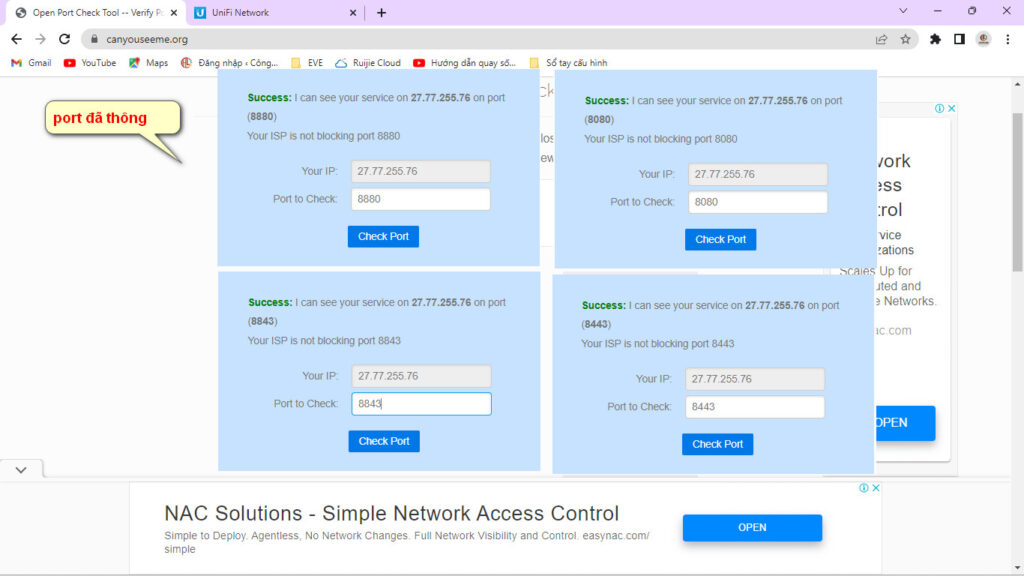Viewport: 1024px width, 576px height.
Task: Open the EVE bookmark folder
Action: click(307, 63)
